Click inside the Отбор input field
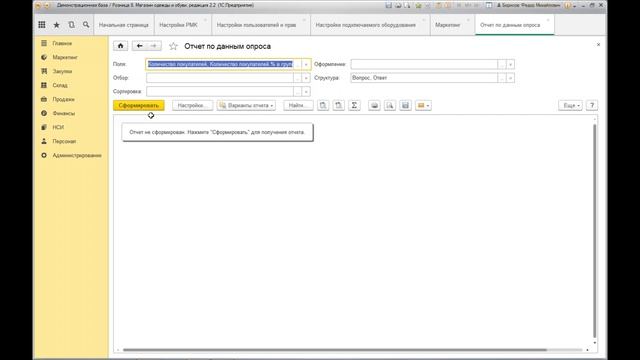 (x=220, y=78)
